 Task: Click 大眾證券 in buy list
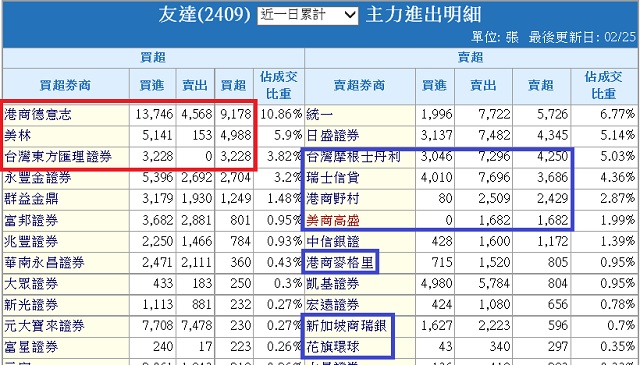(31, 284)
